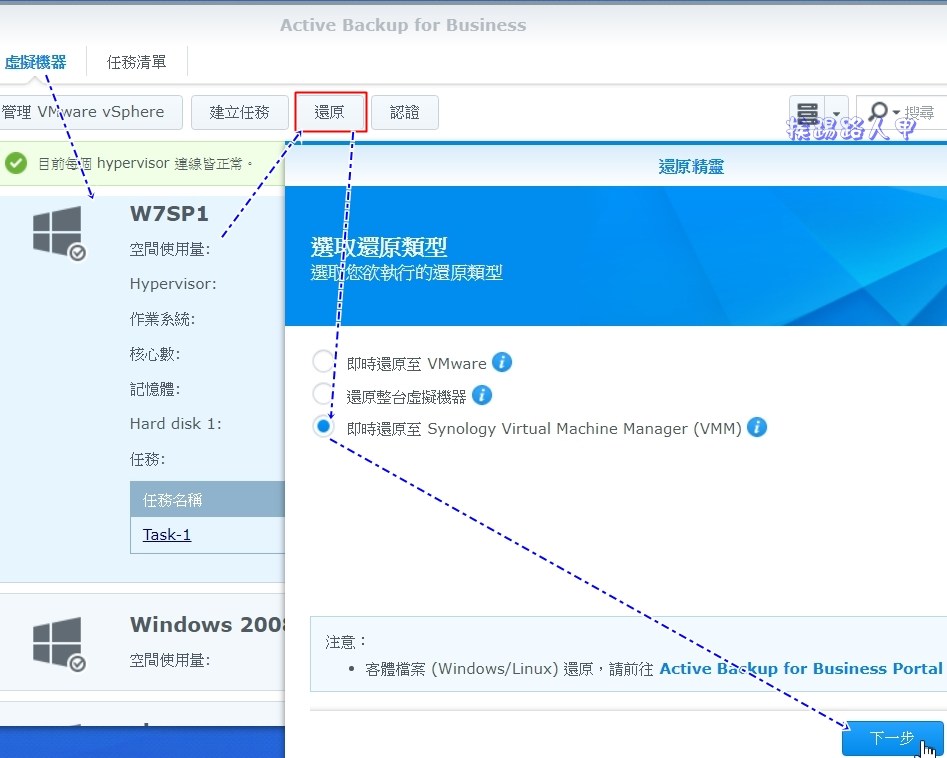The height and width of the screenshot is (758, 947).
Task: Click the green hypervisor status check icon
Action: click(x=16, y=163)
